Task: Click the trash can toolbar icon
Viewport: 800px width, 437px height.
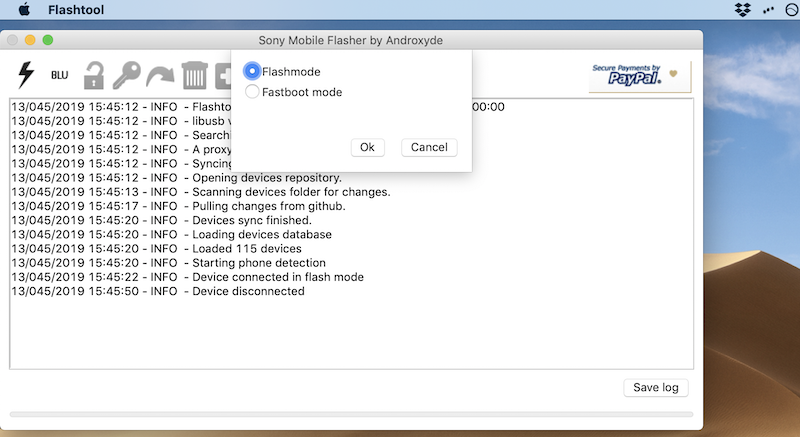Action: tap(195, 76)
